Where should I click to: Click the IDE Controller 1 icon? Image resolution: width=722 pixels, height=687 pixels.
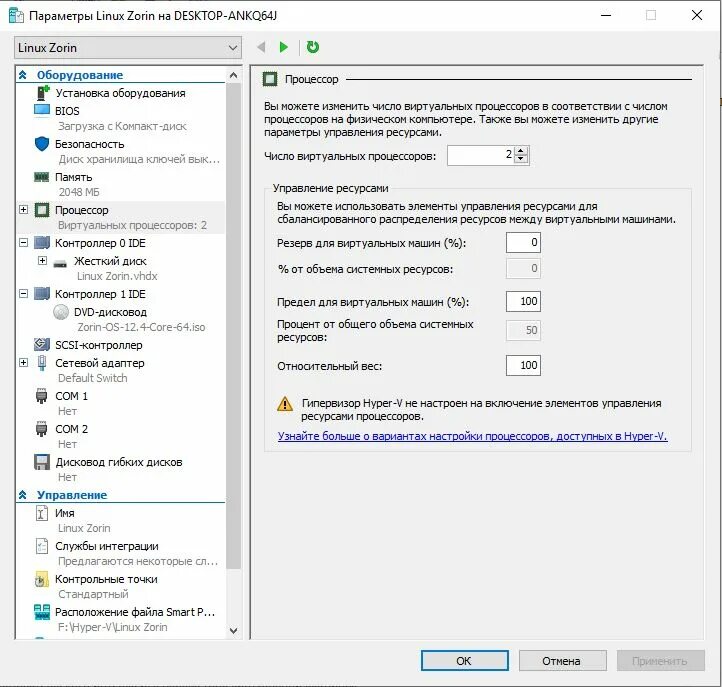pyautogui.click(x=42, y=294)
